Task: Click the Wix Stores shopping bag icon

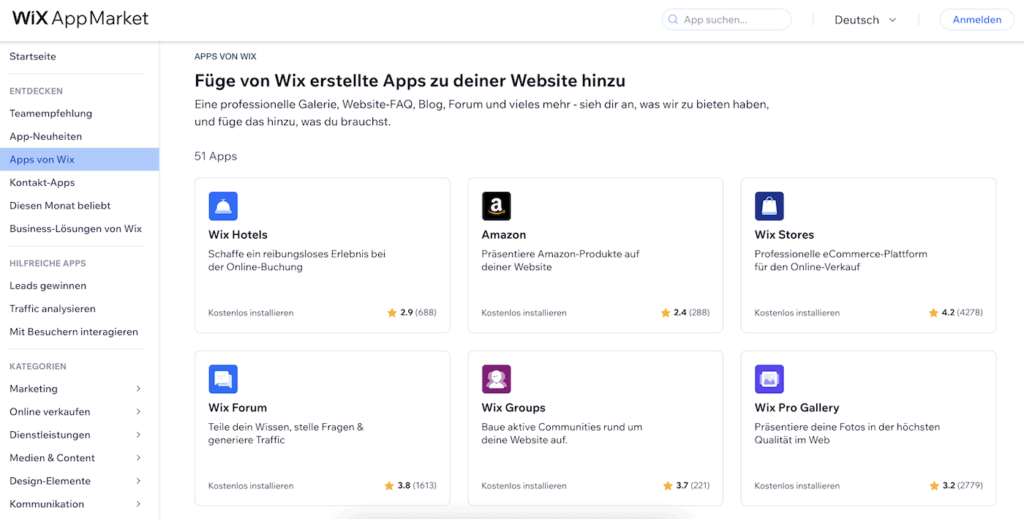Action: 769,206
